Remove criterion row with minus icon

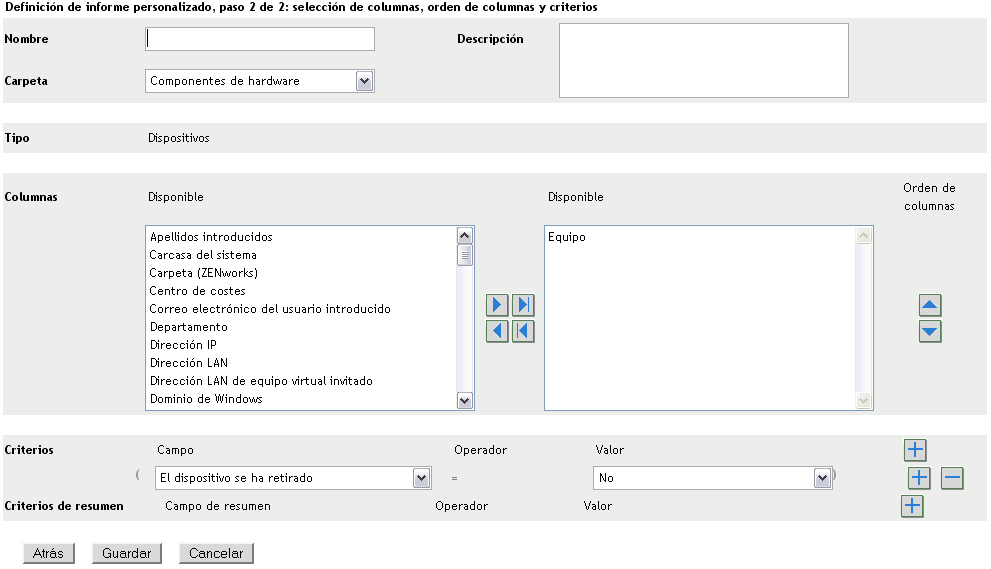pyautogui.click(x=952, y=478)
